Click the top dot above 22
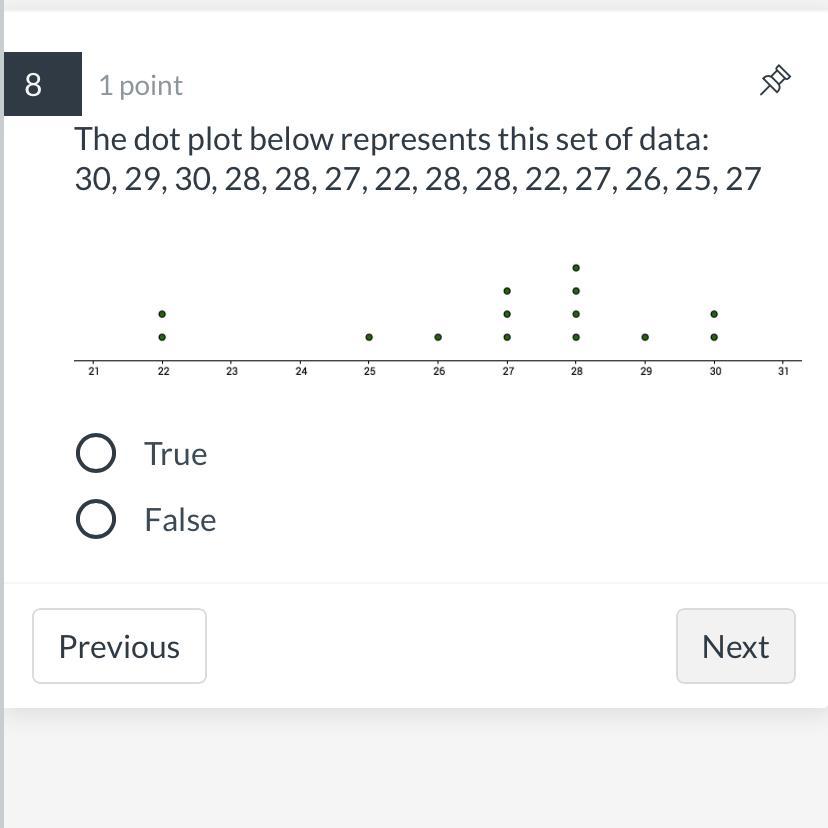The image size is (828, 828). pyautogui.click(x=162, y=314)
